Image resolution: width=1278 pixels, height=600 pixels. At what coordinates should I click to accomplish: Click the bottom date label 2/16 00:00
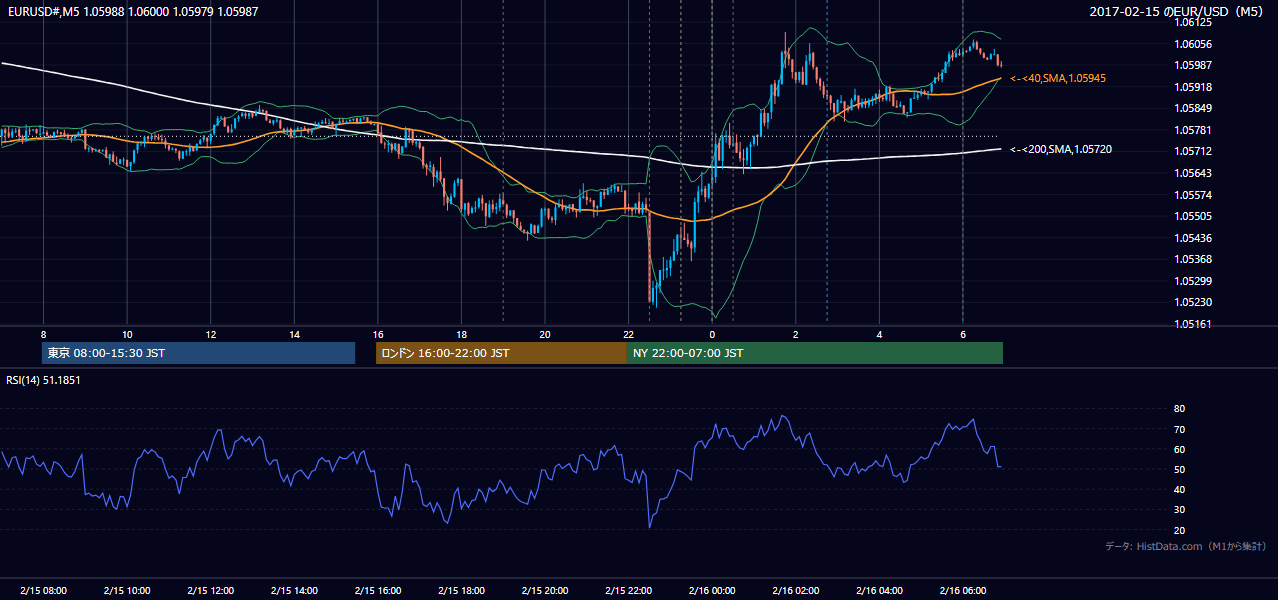point(712,590)
